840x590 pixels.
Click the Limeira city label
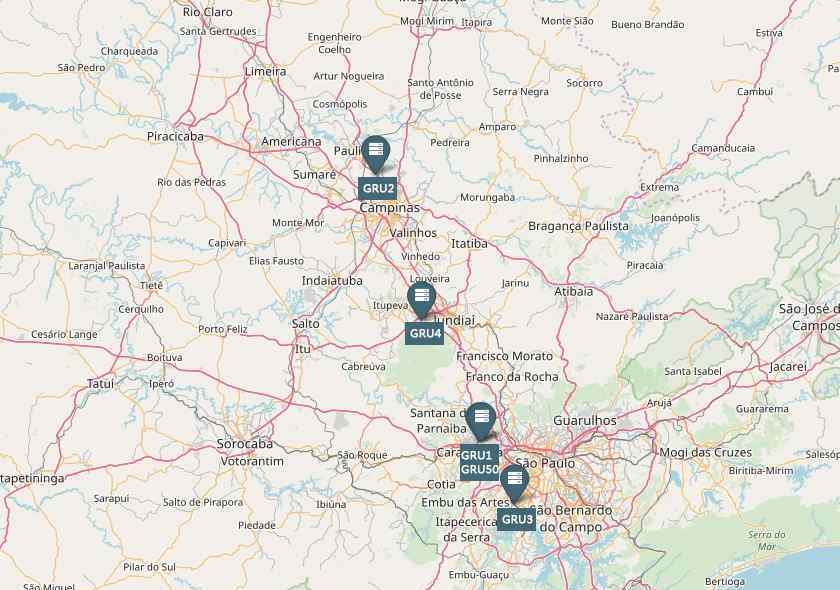click(265, 71)
